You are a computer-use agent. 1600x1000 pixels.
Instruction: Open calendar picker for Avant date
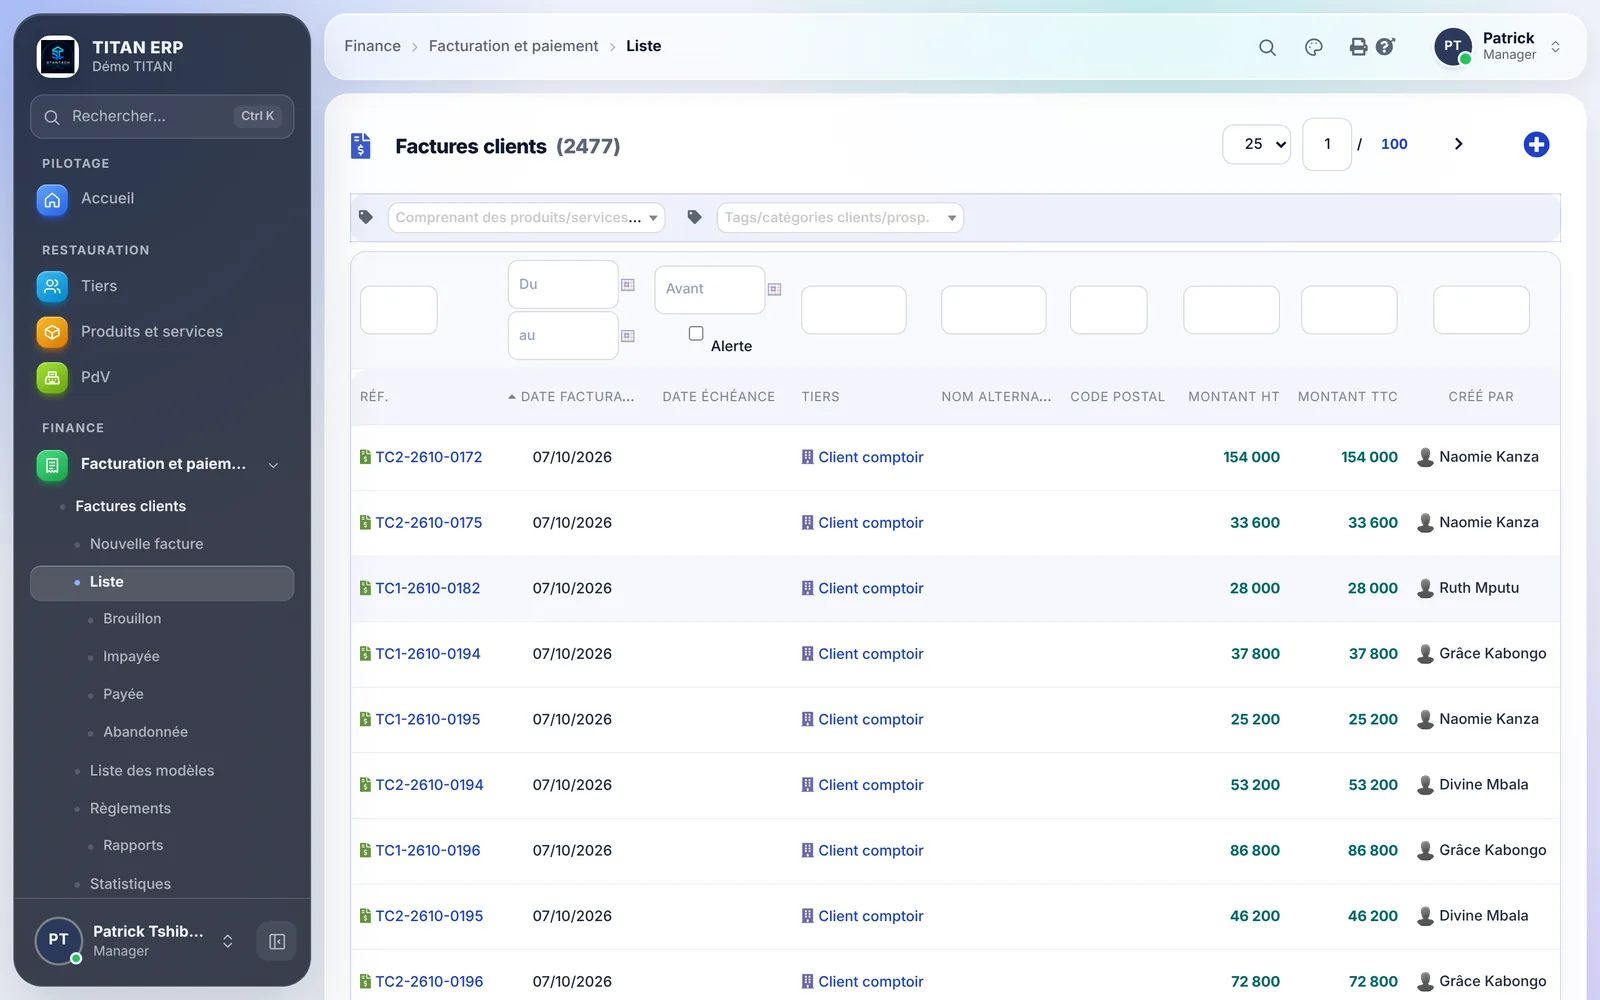(774, 289)
